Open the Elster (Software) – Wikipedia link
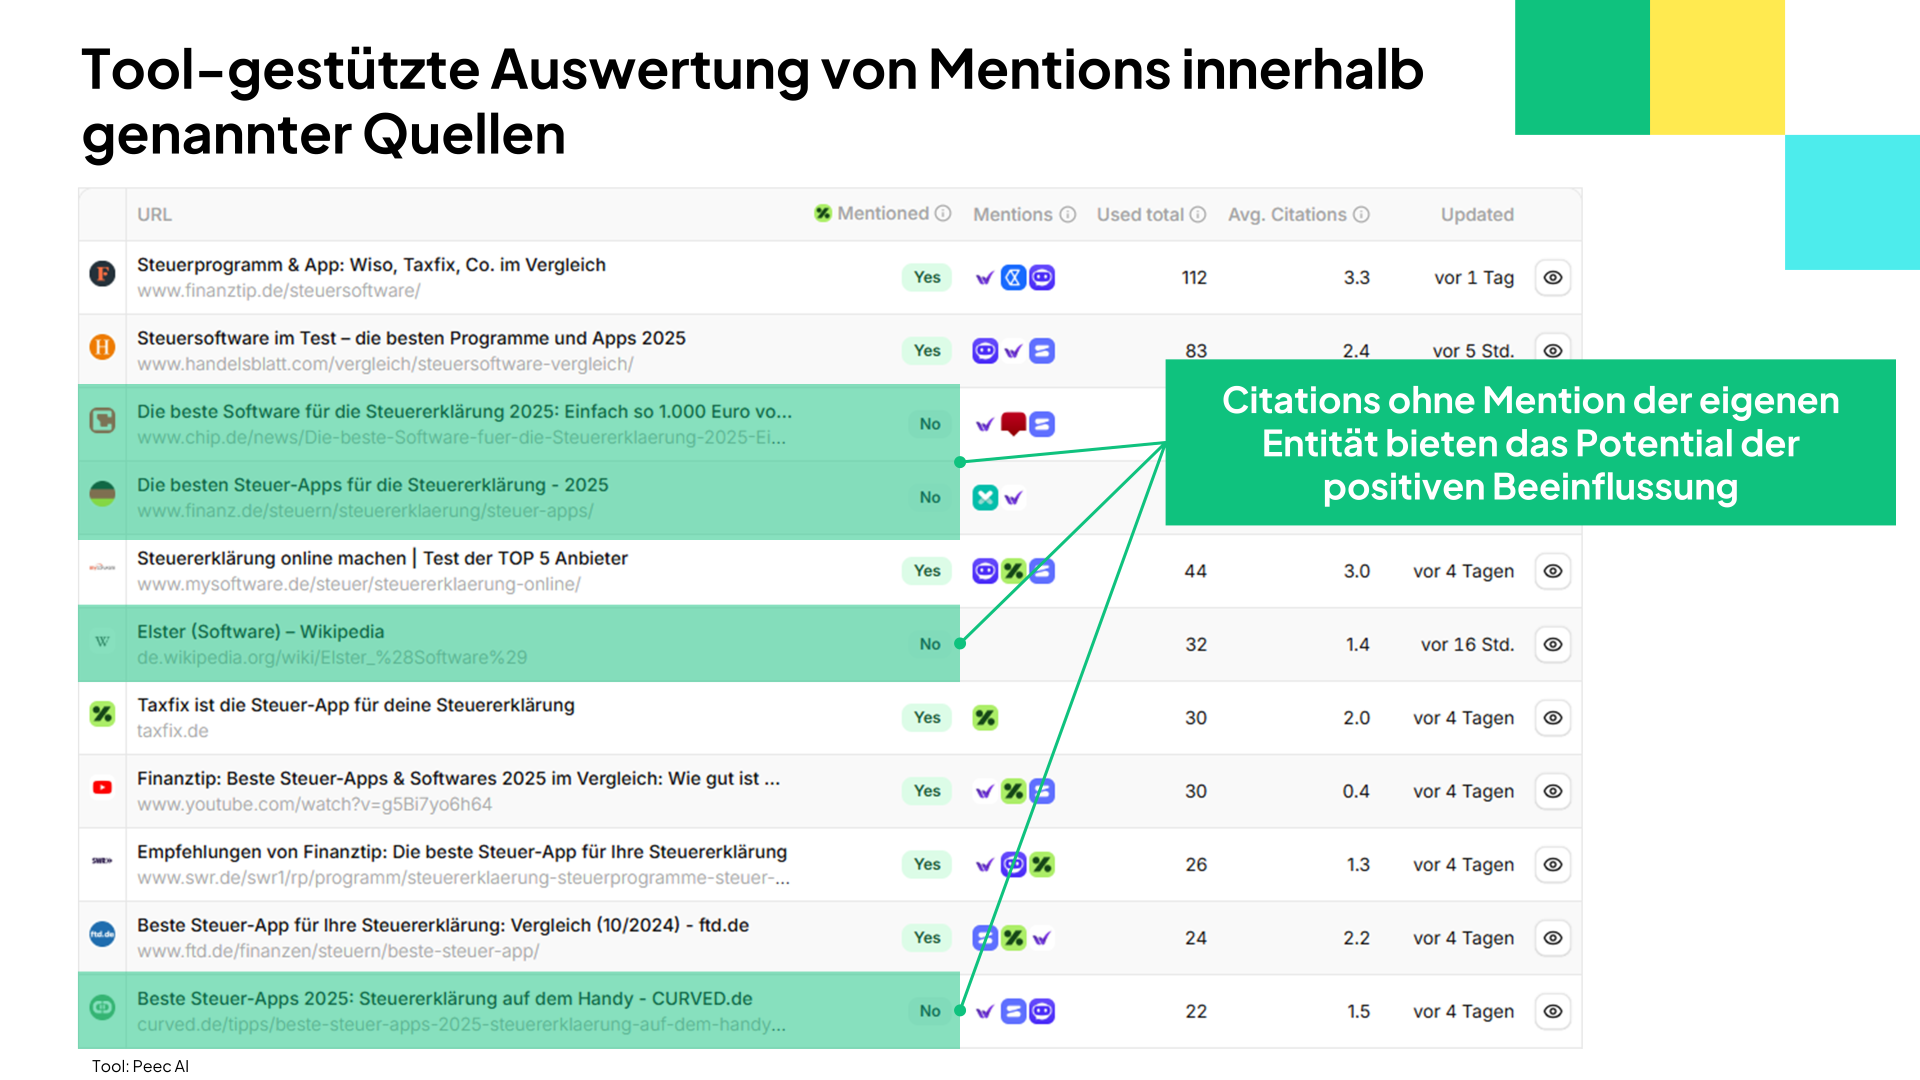The height and width of the screenshot is (1080, 1920). pyautogui.click(x=260, y=632)
